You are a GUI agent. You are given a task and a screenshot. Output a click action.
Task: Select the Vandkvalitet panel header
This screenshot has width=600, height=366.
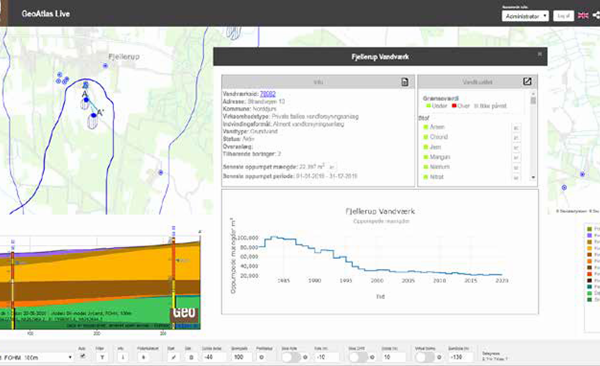click(x=477, y=82)
